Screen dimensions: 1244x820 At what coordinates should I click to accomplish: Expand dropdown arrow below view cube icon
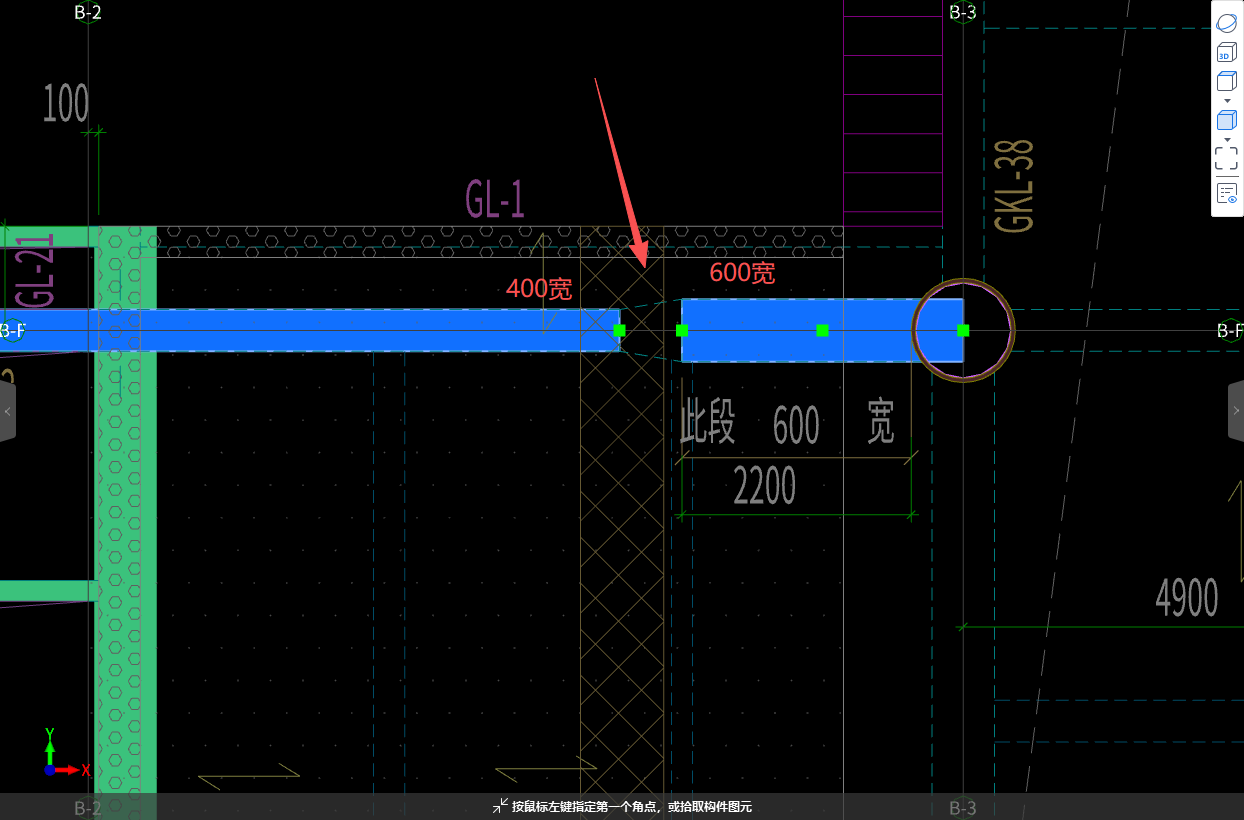tap(1227, 101)
